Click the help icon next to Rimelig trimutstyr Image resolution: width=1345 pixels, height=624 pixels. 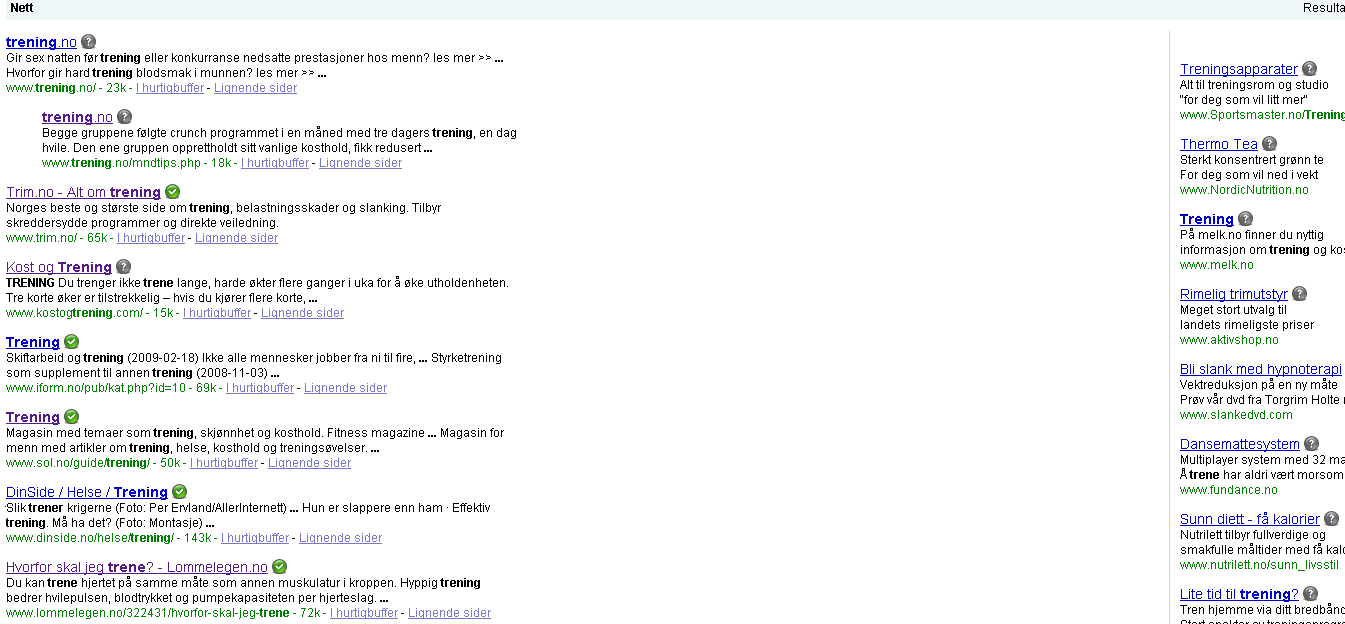click(1299, 292)
